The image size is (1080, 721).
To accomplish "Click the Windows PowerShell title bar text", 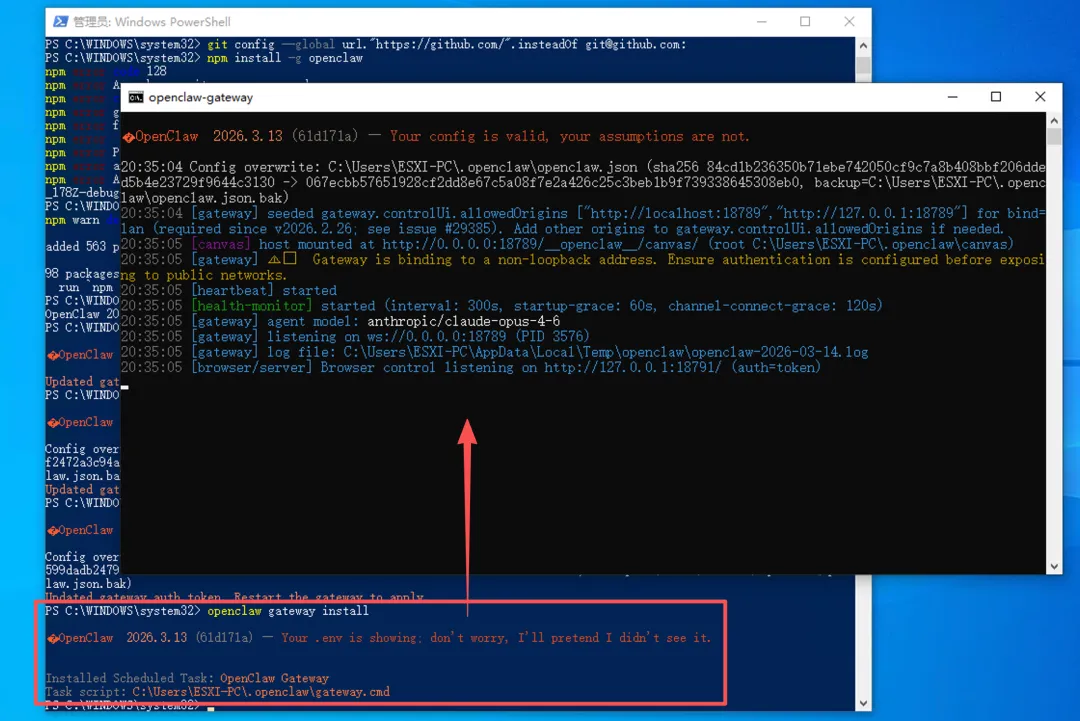I will (152, 21).
